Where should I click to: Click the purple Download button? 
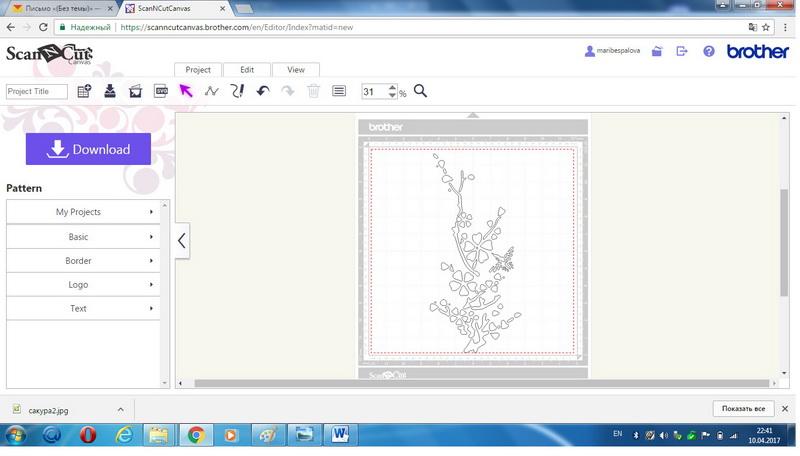88,149
